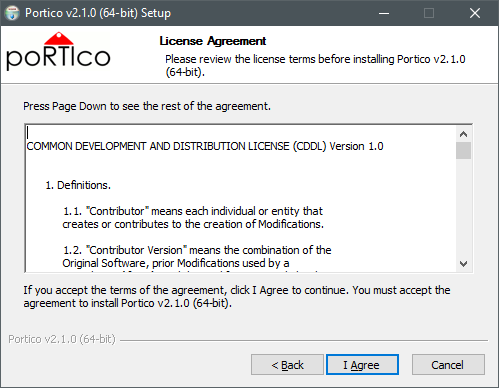The width and height of the screenshot is (499, 388).
Task: Click the I Agree button
Action: [362, 365]
